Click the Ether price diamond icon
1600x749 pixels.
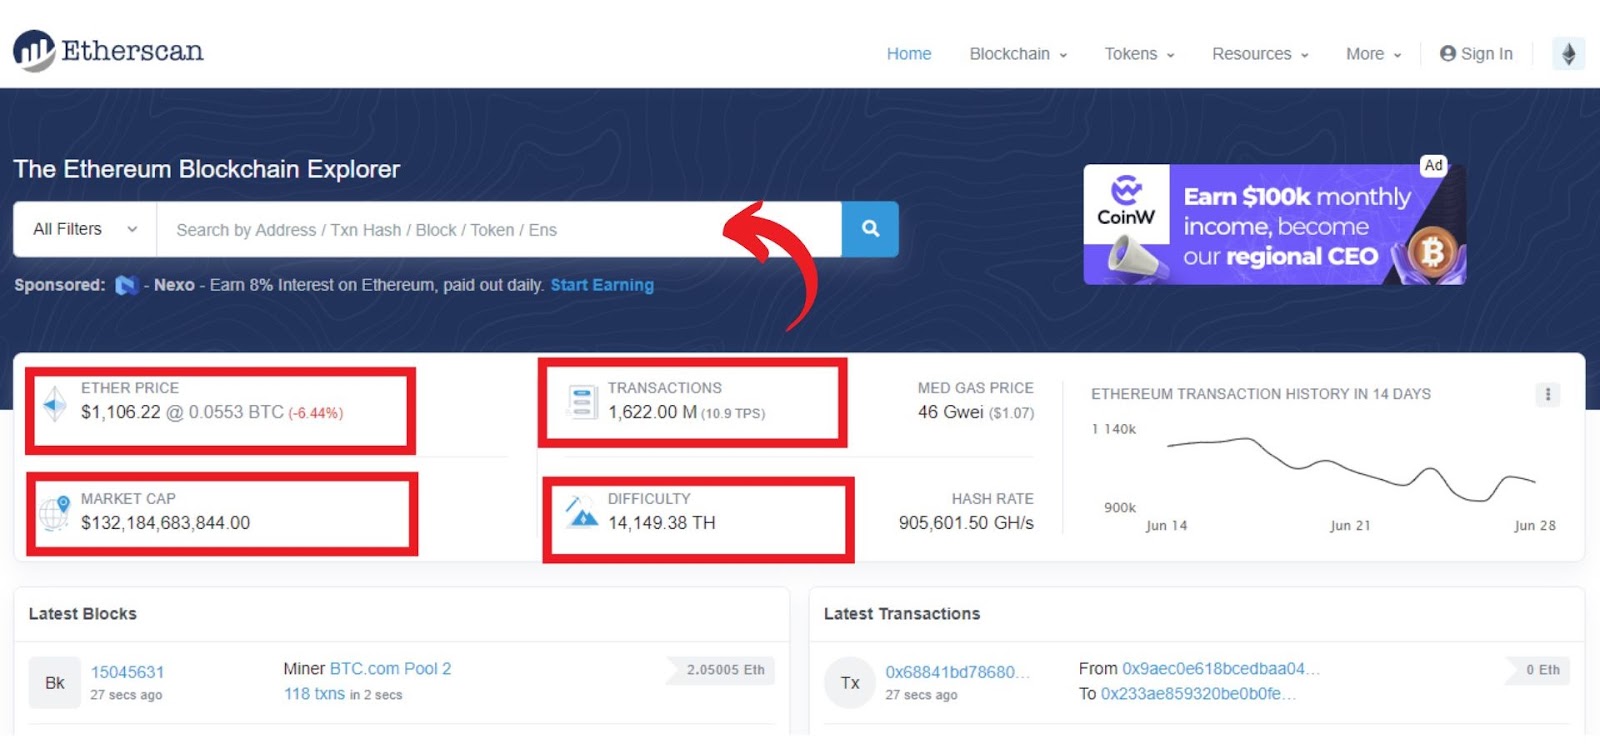[55, 403]
